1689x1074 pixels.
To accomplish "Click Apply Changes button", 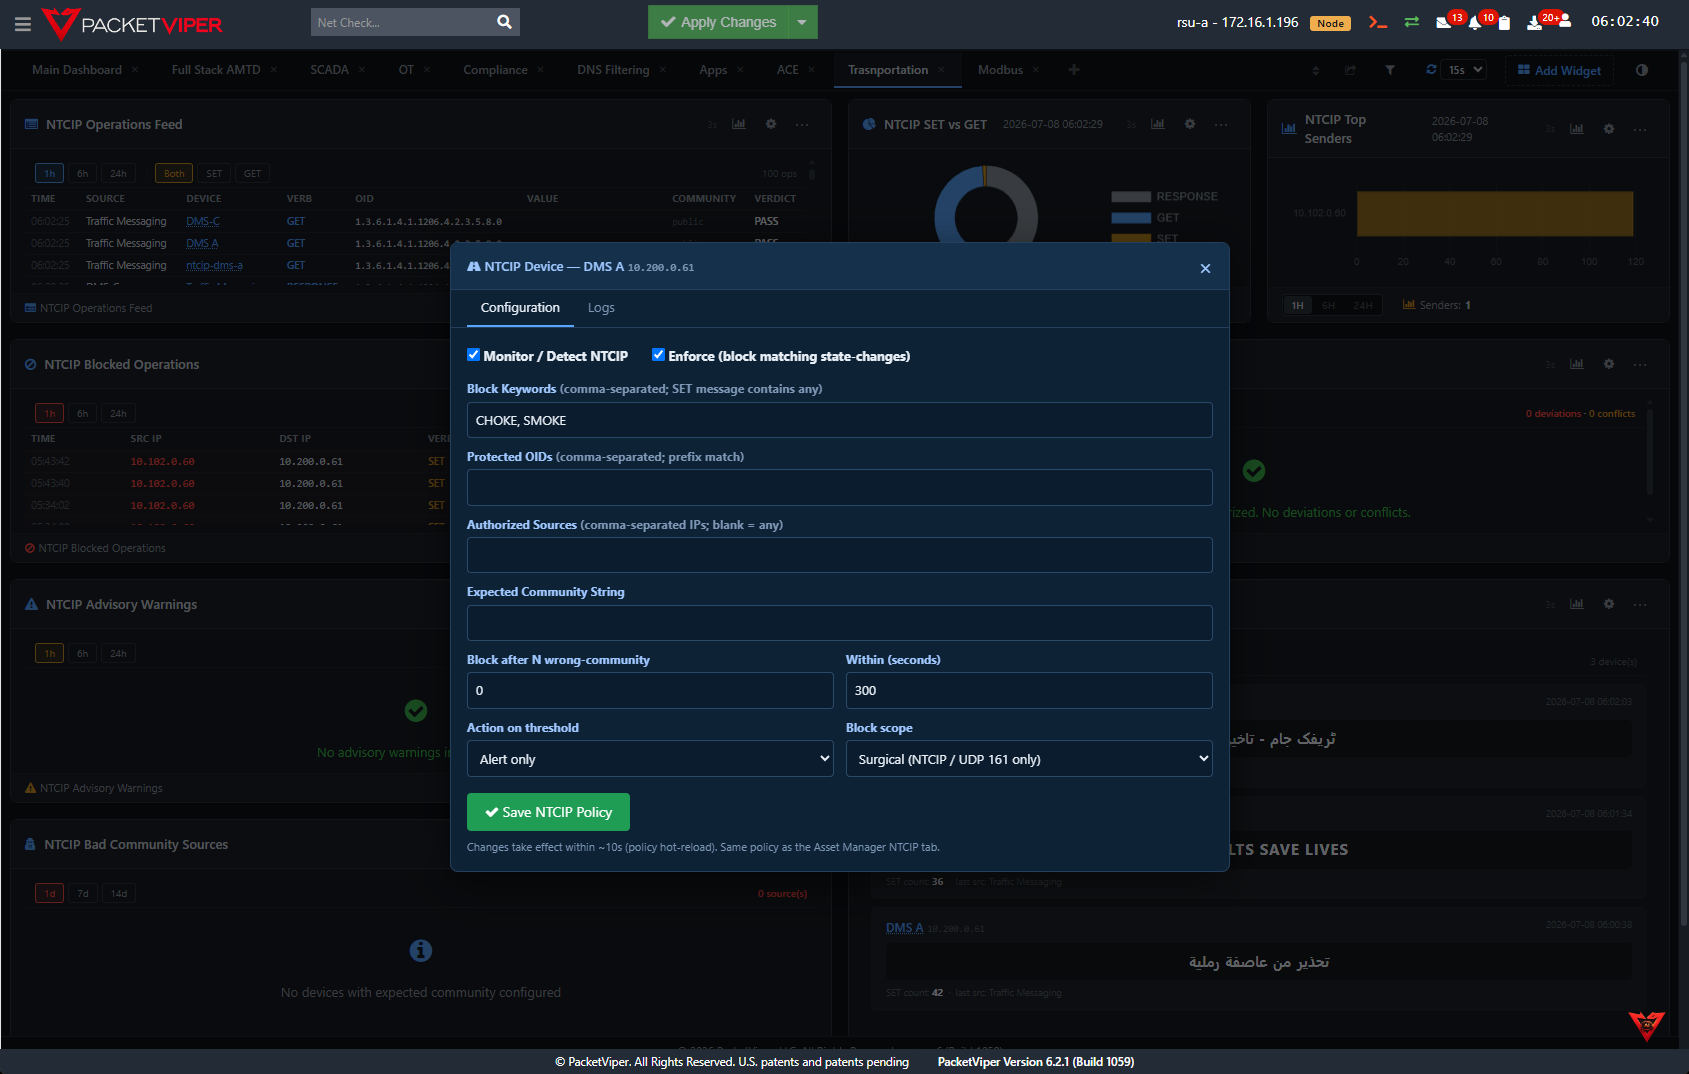I will (x=718, y=22).
